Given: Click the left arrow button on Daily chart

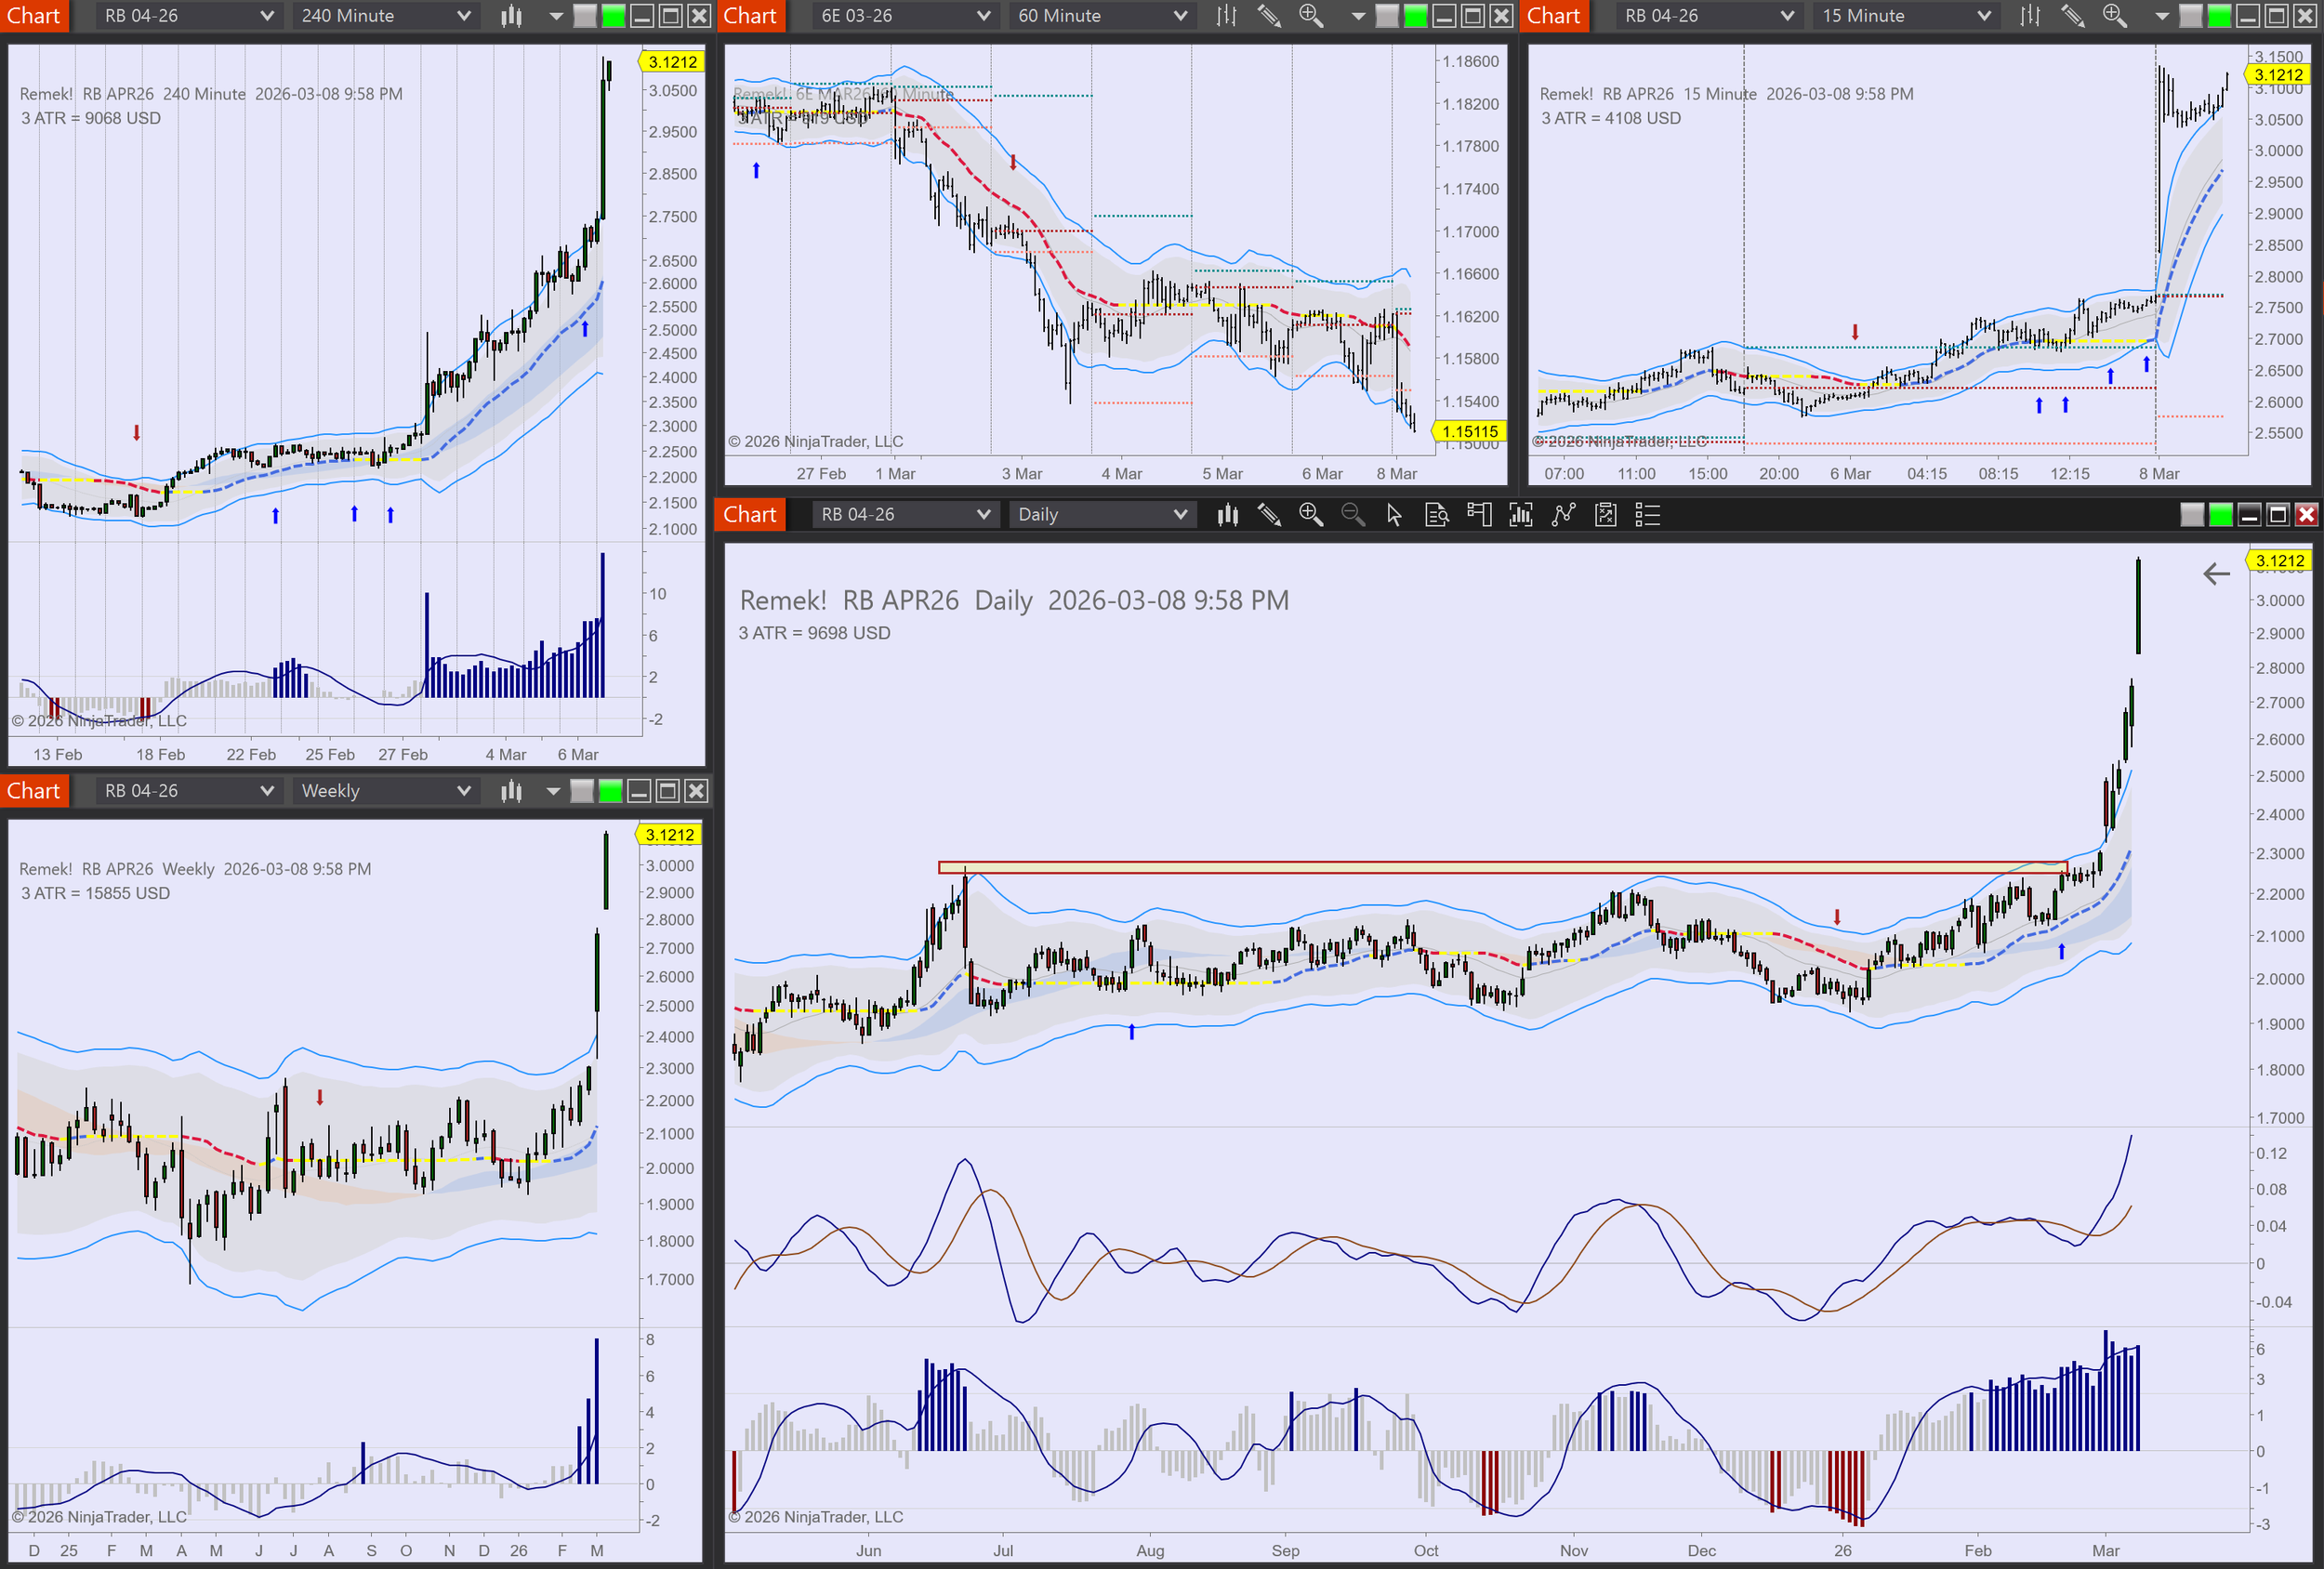Looking at the screenshot, I should coord(2216,574).
